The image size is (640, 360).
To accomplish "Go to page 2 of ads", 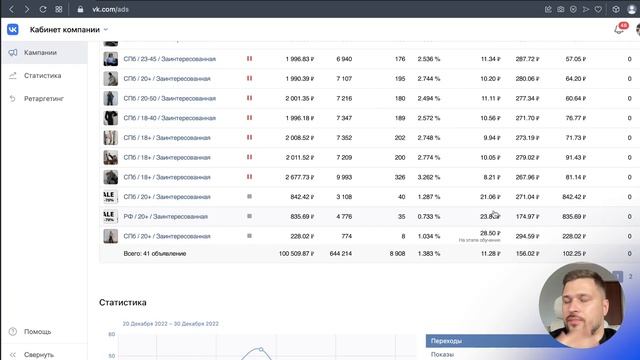I will click(630, 277).
